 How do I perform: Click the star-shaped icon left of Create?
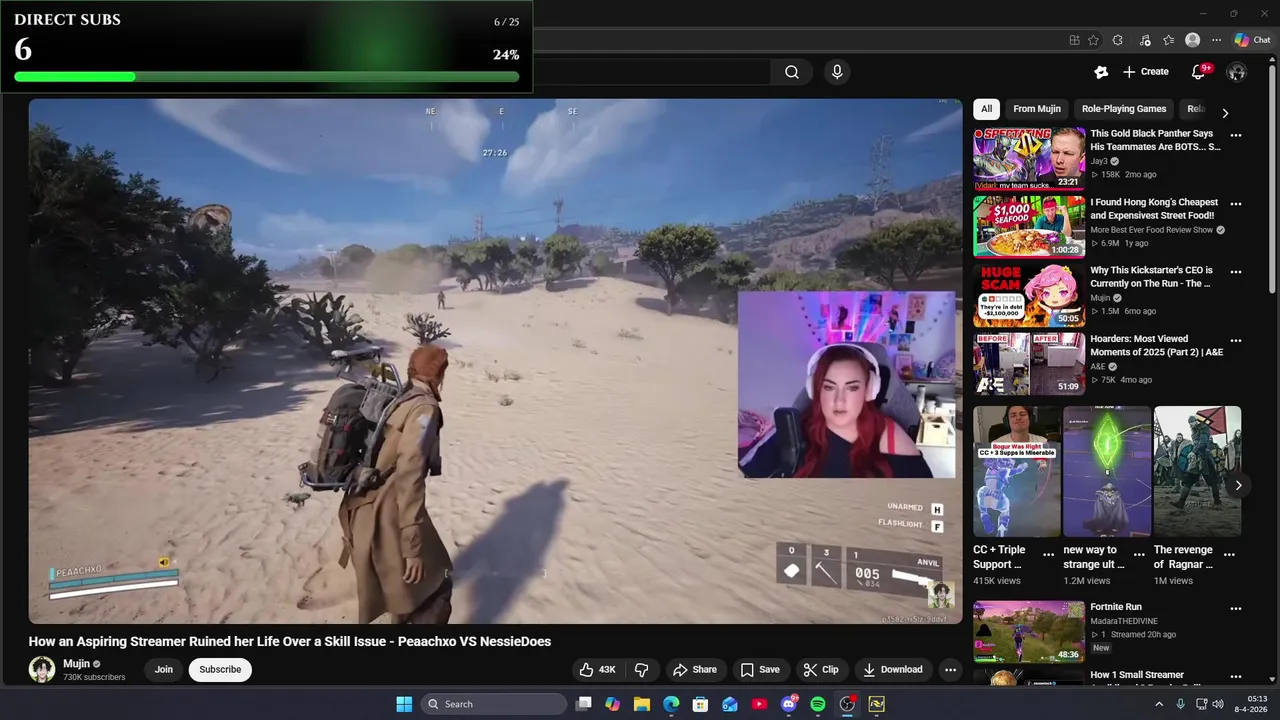(1101, 72)
